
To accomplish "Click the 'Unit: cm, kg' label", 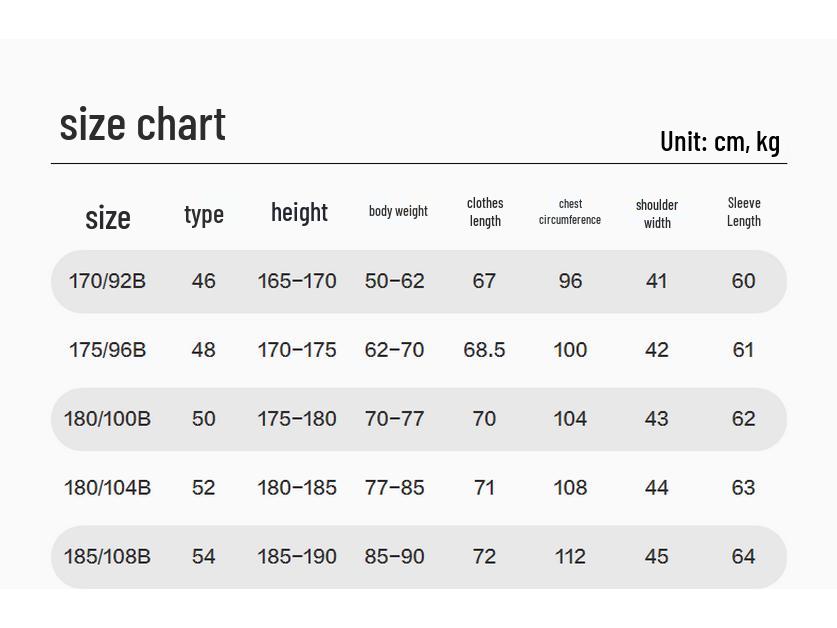I will pyautogui.click(x=719, y=142).
